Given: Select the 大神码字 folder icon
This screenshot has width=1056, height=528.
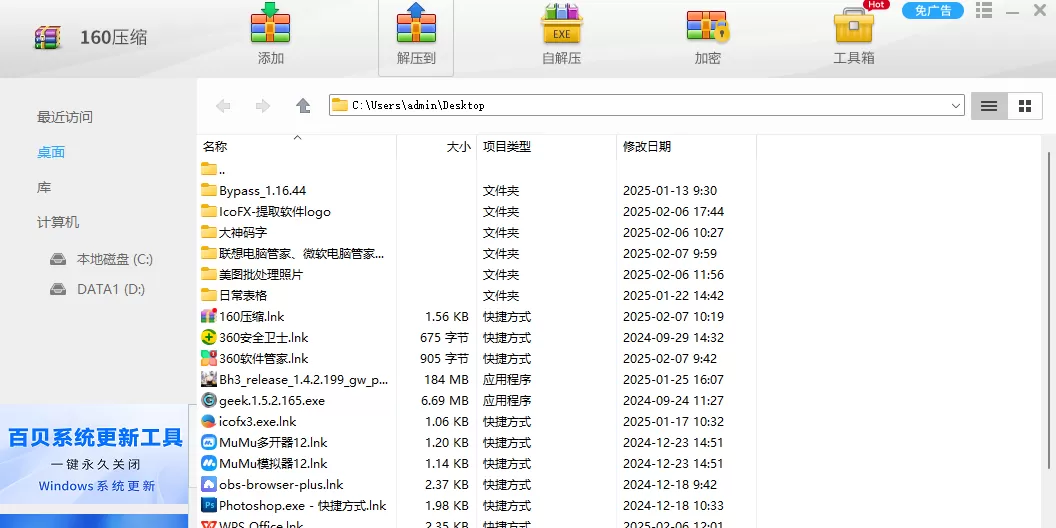Looking at the screenshot, I should (209, 232).
